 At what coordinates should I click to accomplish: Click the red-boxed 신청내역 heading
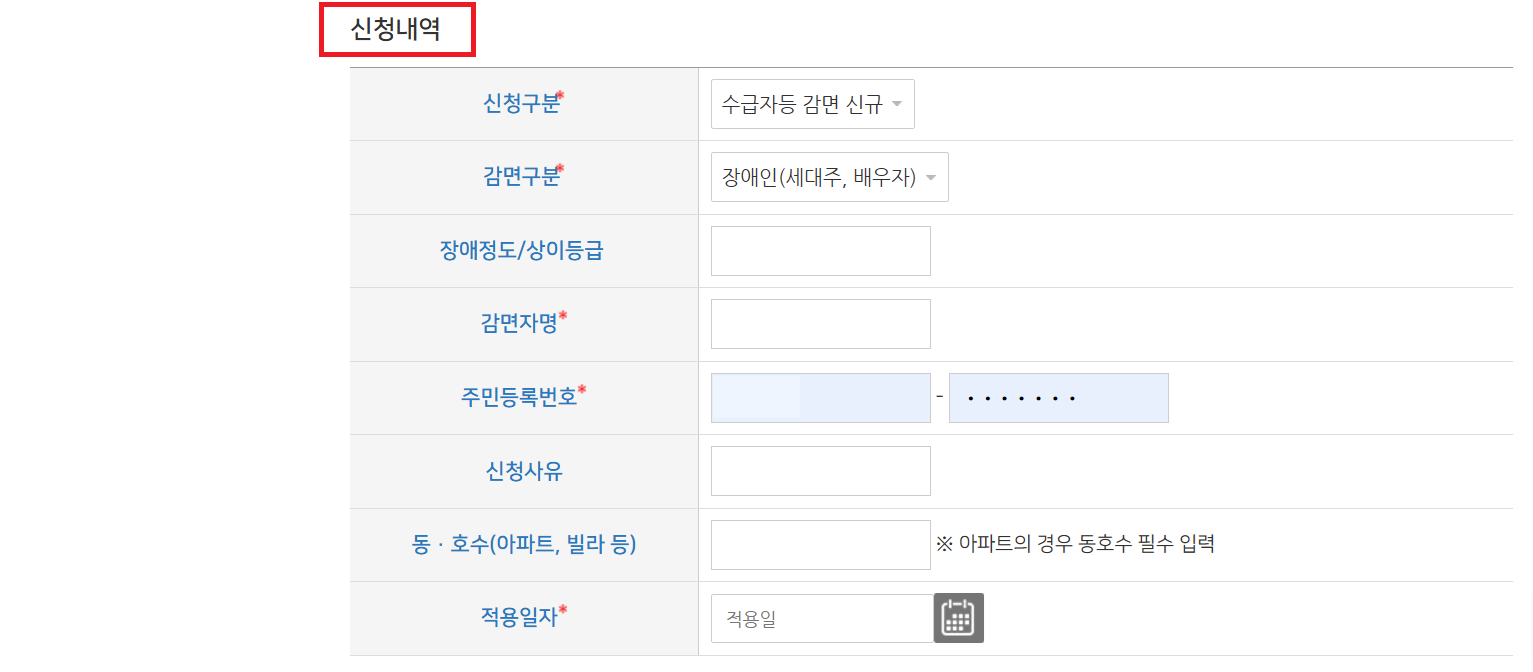pos(397,29)
